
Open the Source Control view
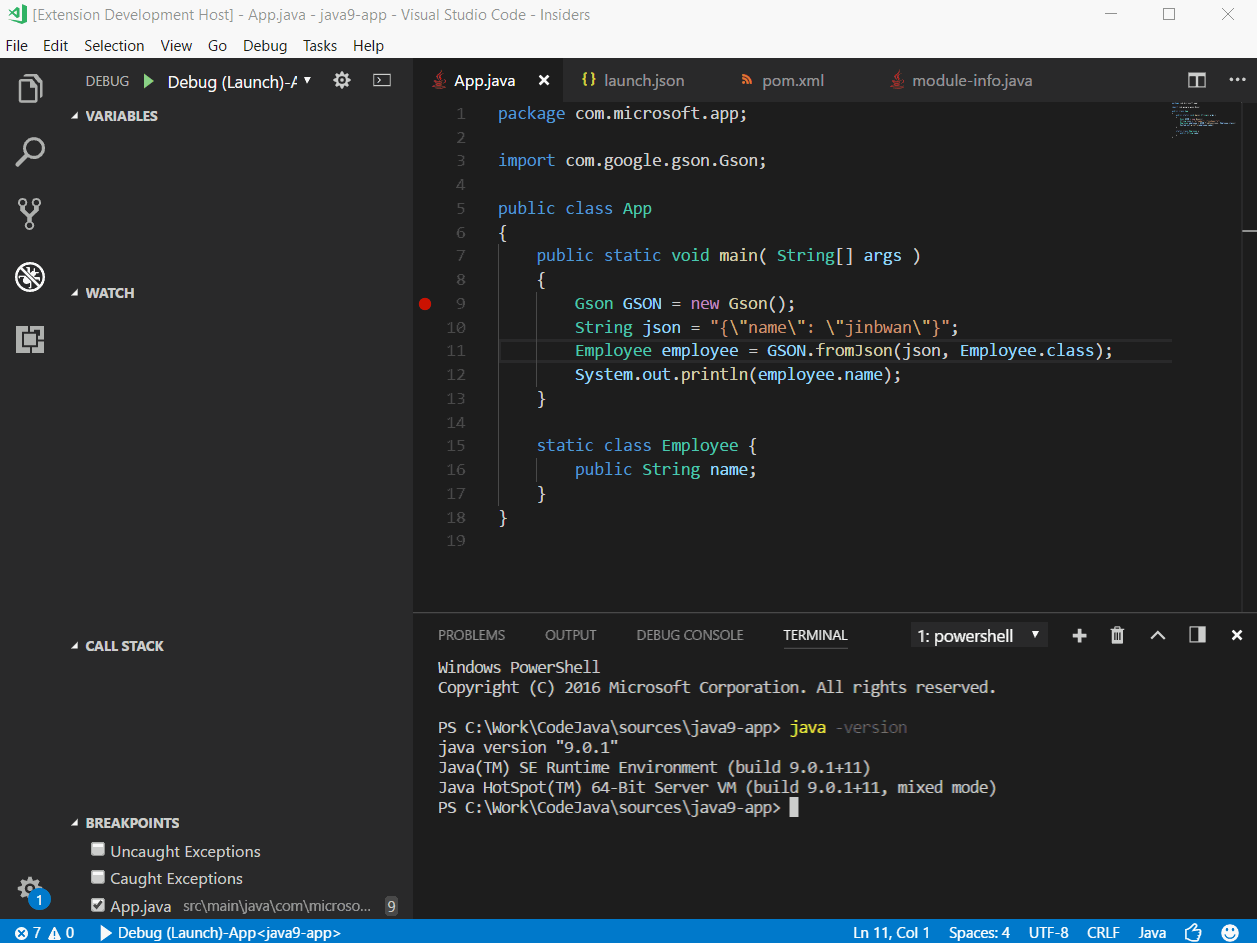pos(30,214)
